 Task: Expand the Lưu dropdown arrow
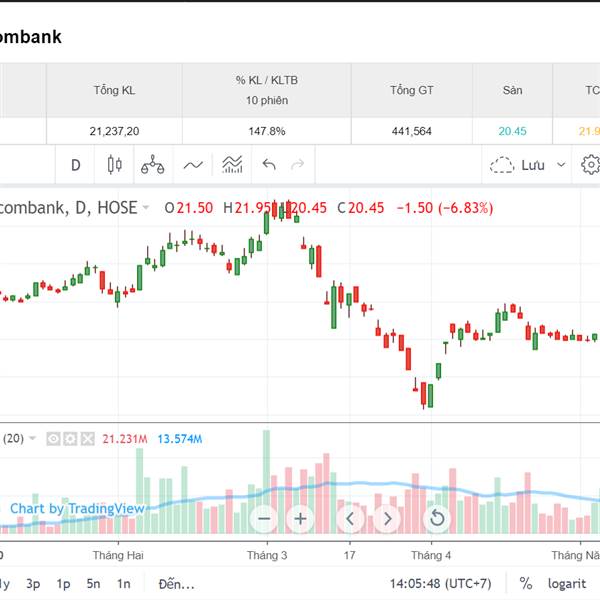pyautogui.click(x=561, y=165)
